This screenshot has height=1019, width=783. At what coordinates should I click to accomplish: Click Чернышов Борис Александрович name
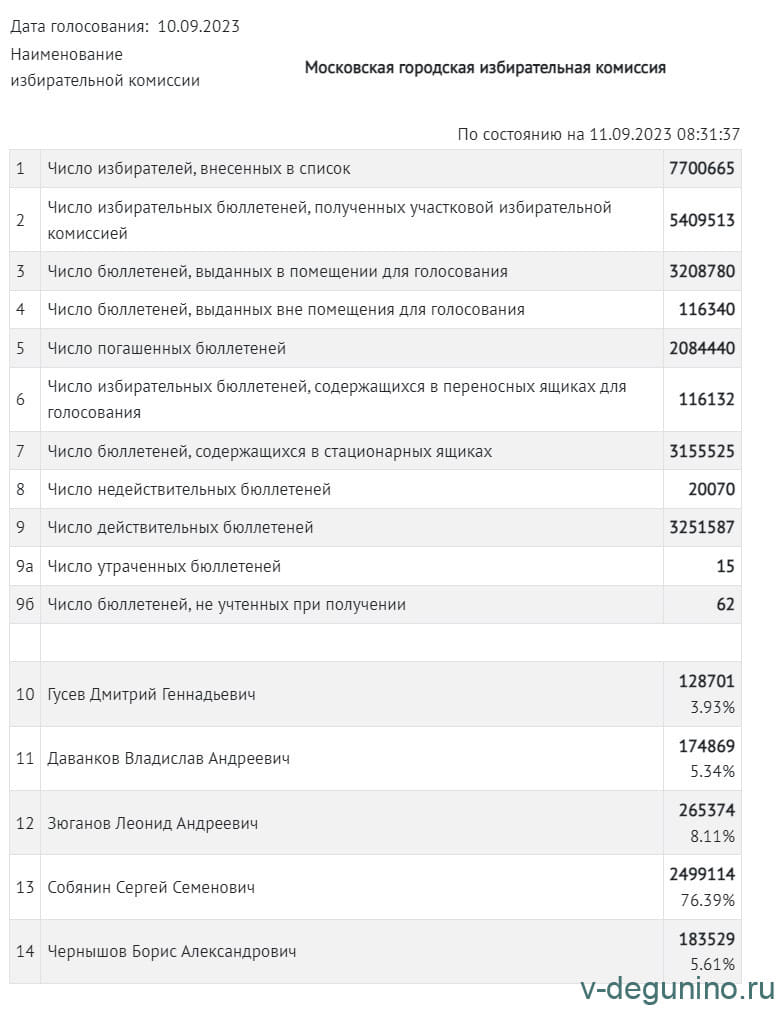click(x=172, y=952)
